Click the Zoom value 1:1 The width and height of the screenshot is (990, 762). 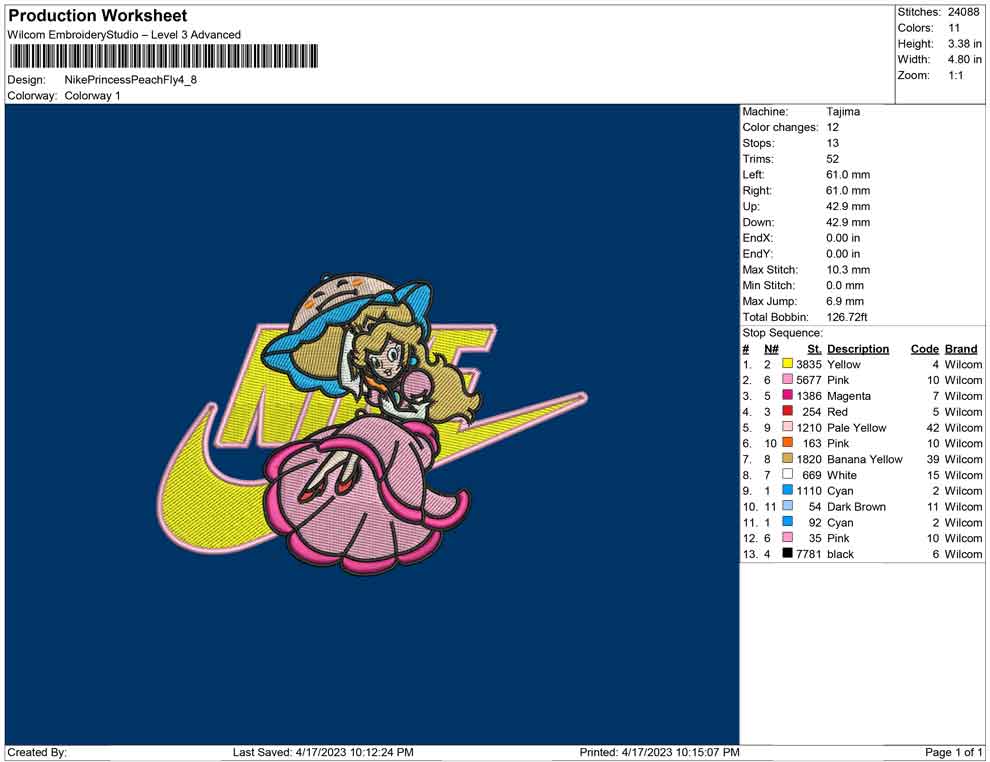coord(955,75)
